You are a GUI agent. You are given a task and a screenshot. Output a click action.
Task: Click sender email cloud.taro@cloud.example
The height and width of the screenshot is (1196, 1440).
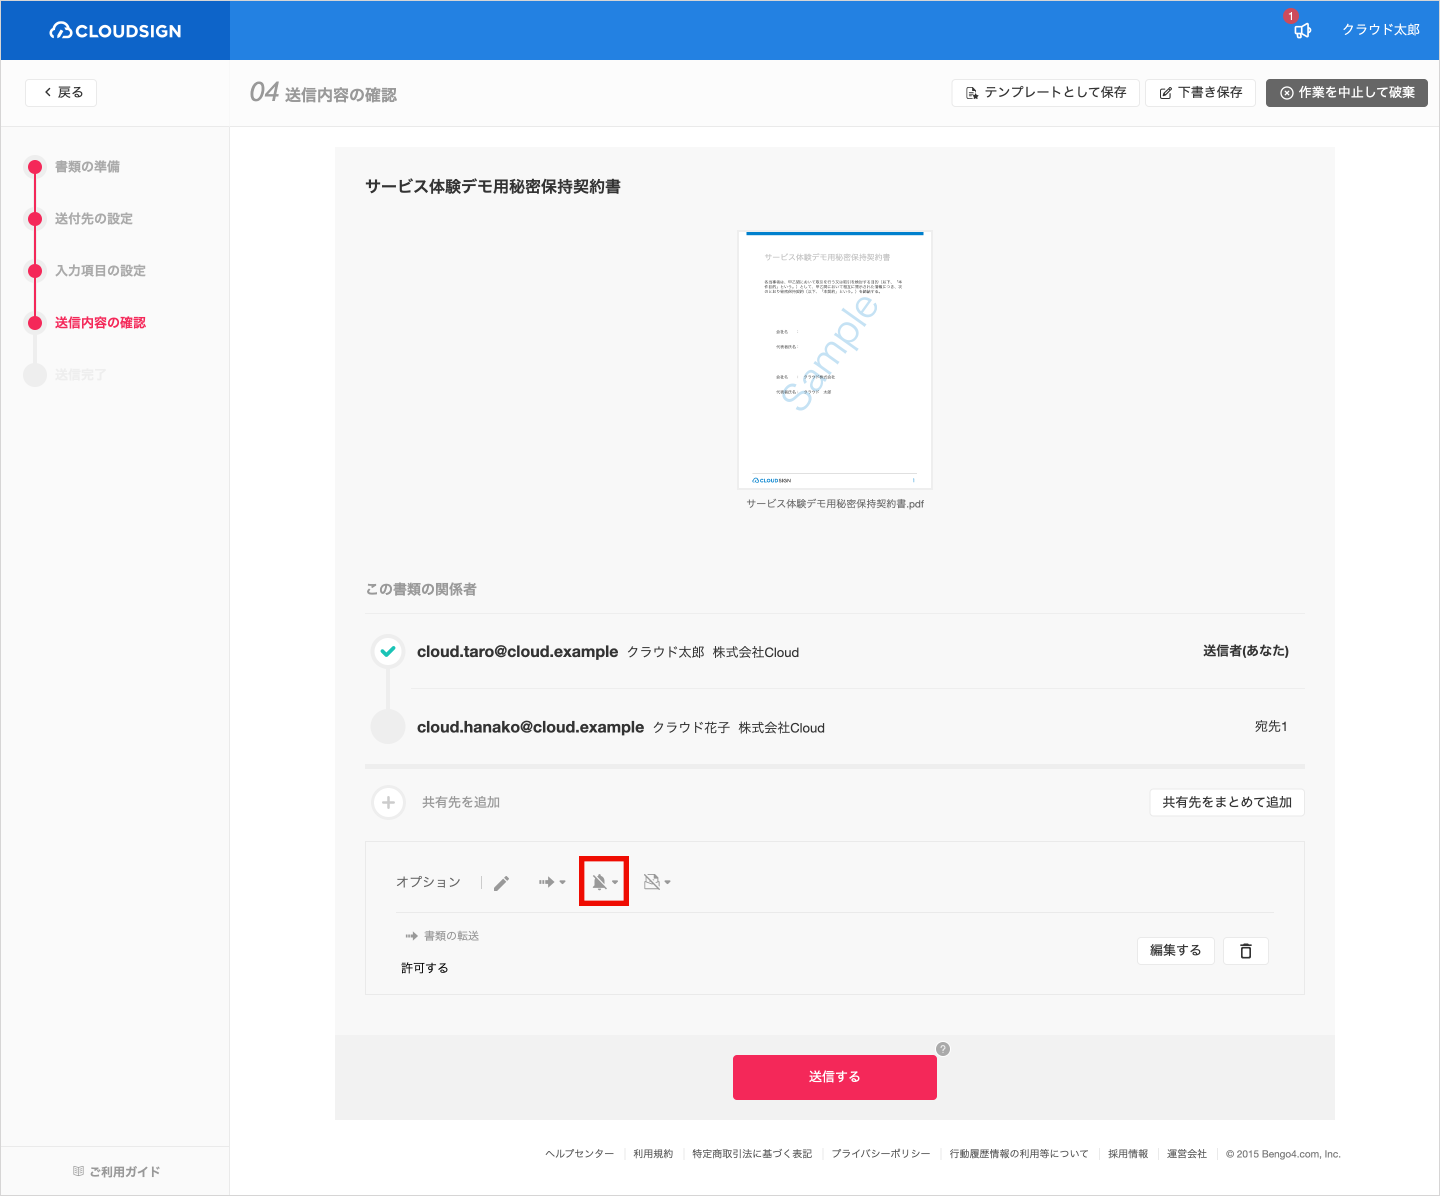pos(517,652)
